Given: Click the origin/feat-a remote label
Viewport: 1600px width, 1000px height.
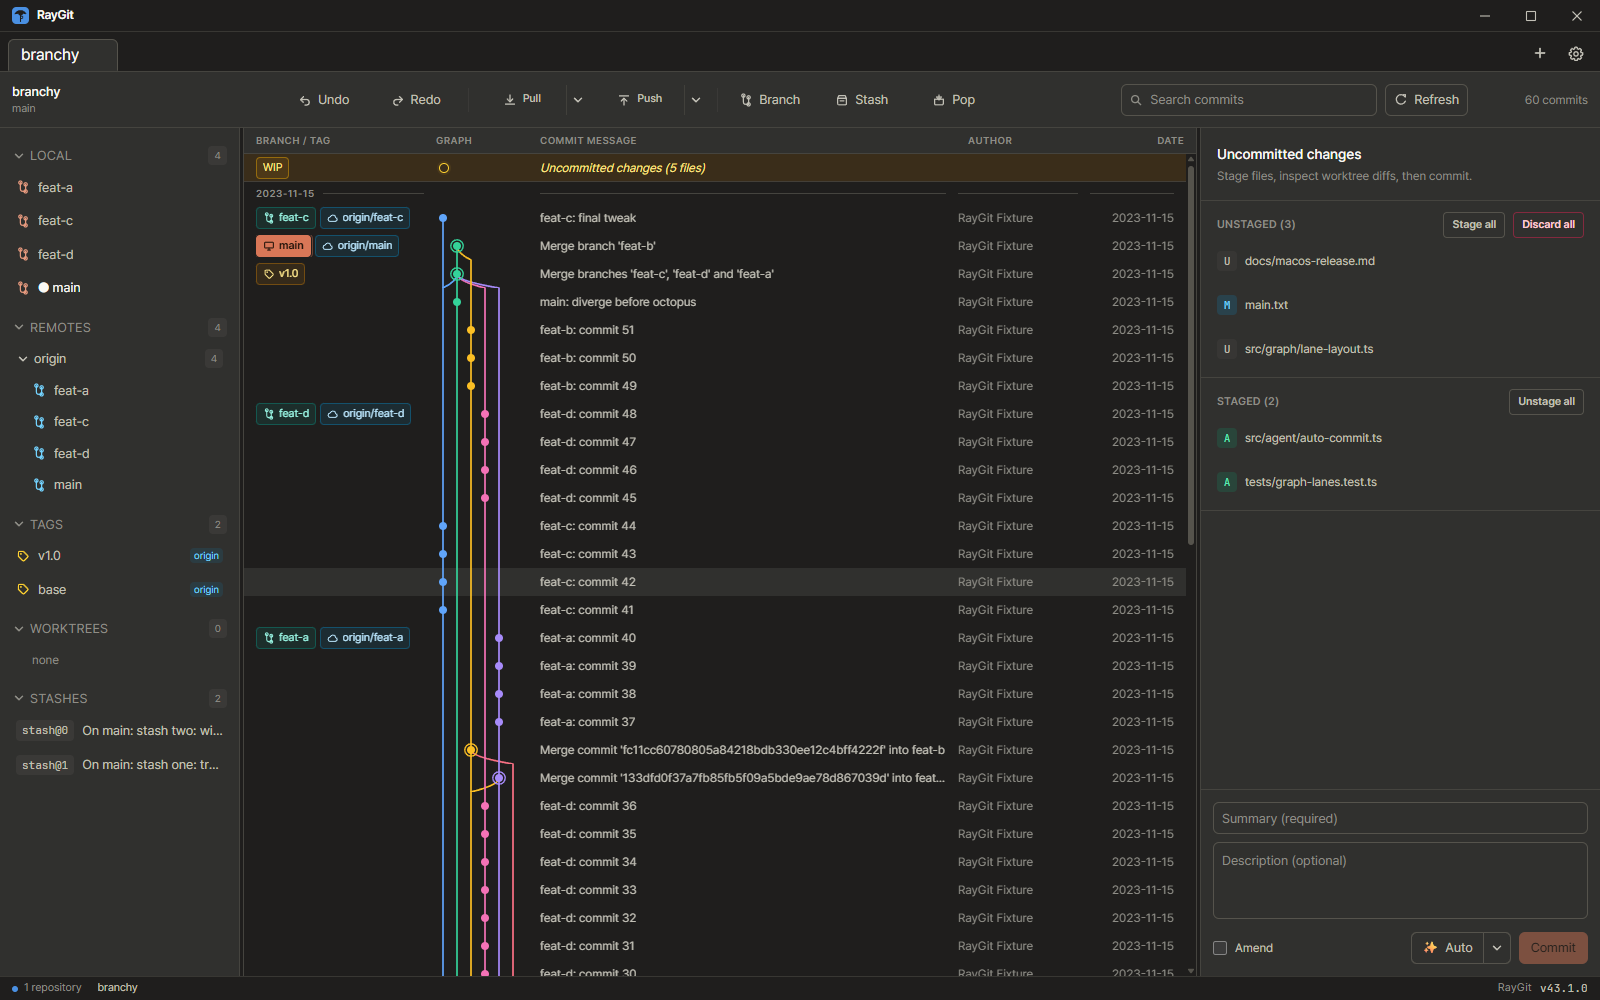Looking at the screenshot, I should [365, 638].
